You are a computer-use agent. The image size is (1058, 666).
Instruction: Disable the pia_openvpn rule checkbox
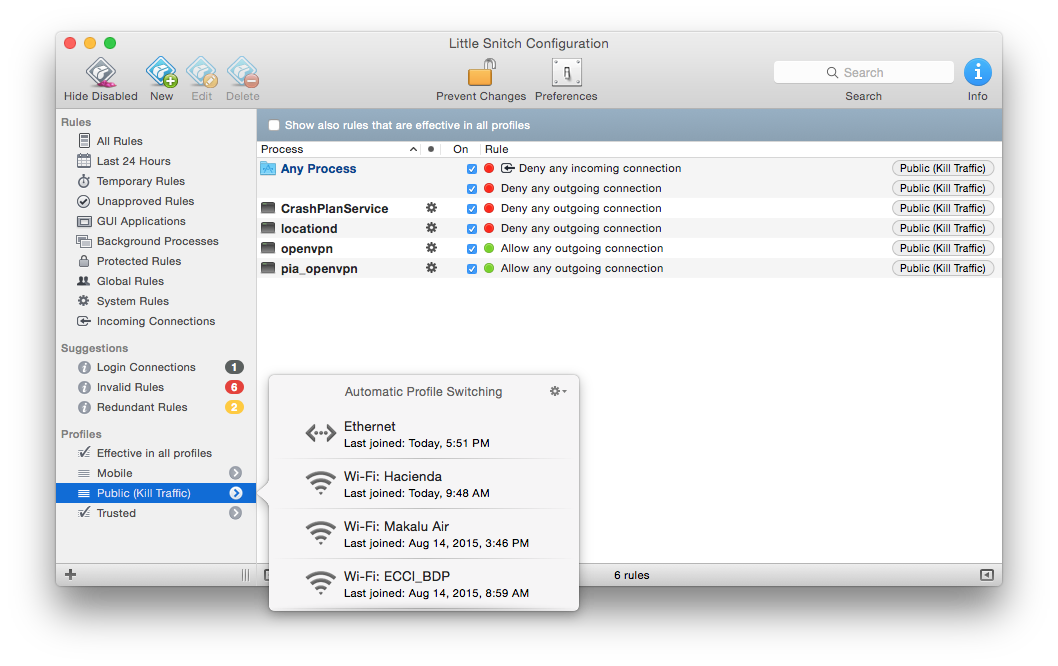472,269
